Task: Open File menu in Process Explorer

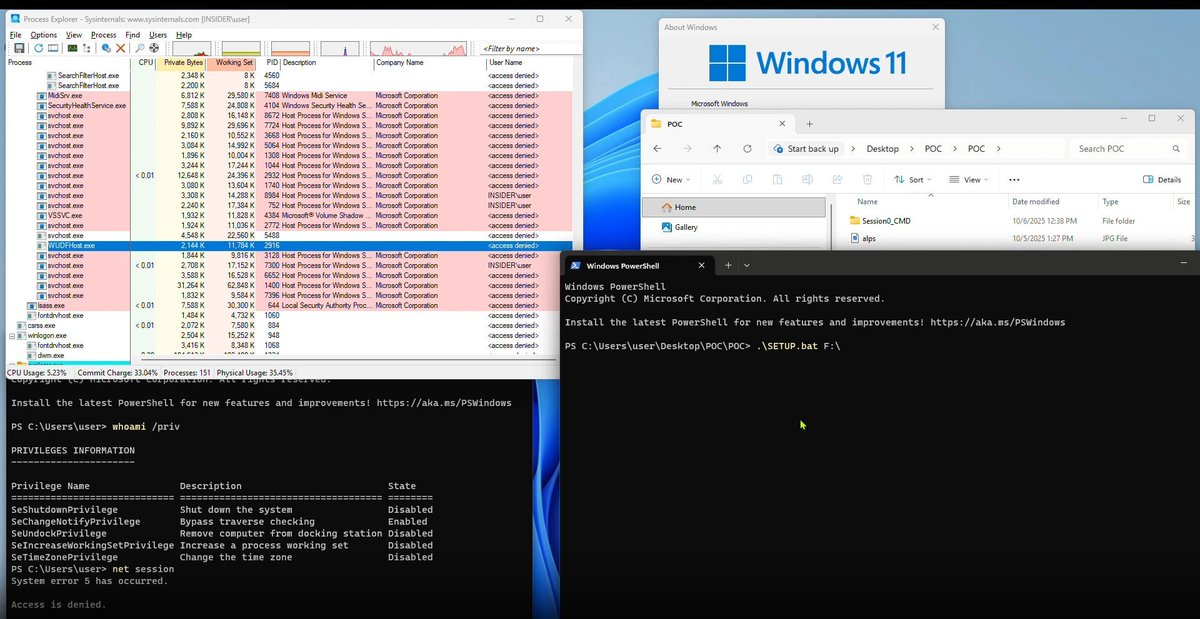Action: [x=15, y=35]
